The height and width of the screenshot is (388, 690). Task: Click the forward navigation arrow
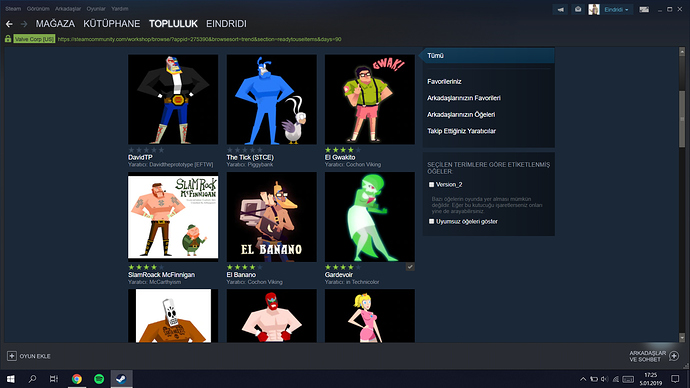(24, 24)
